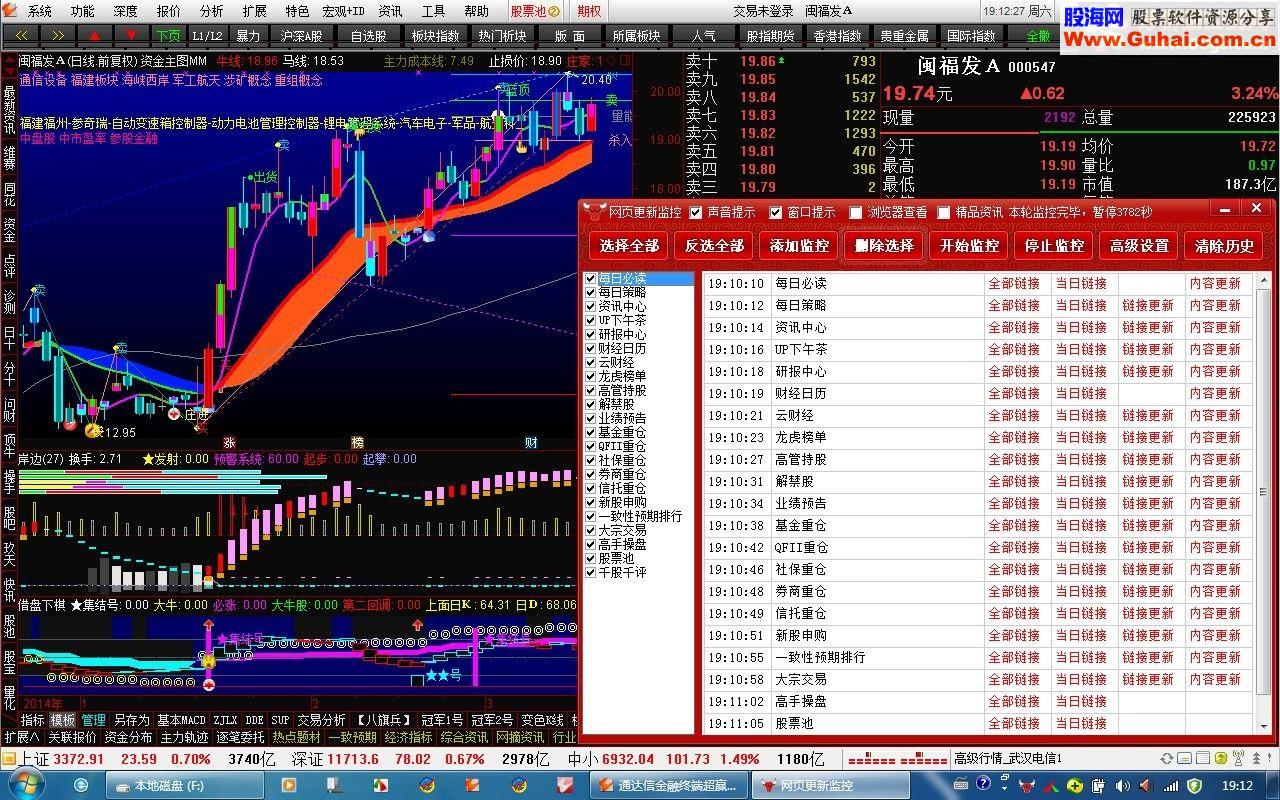Go back with the double left arrow

(21, 35)
